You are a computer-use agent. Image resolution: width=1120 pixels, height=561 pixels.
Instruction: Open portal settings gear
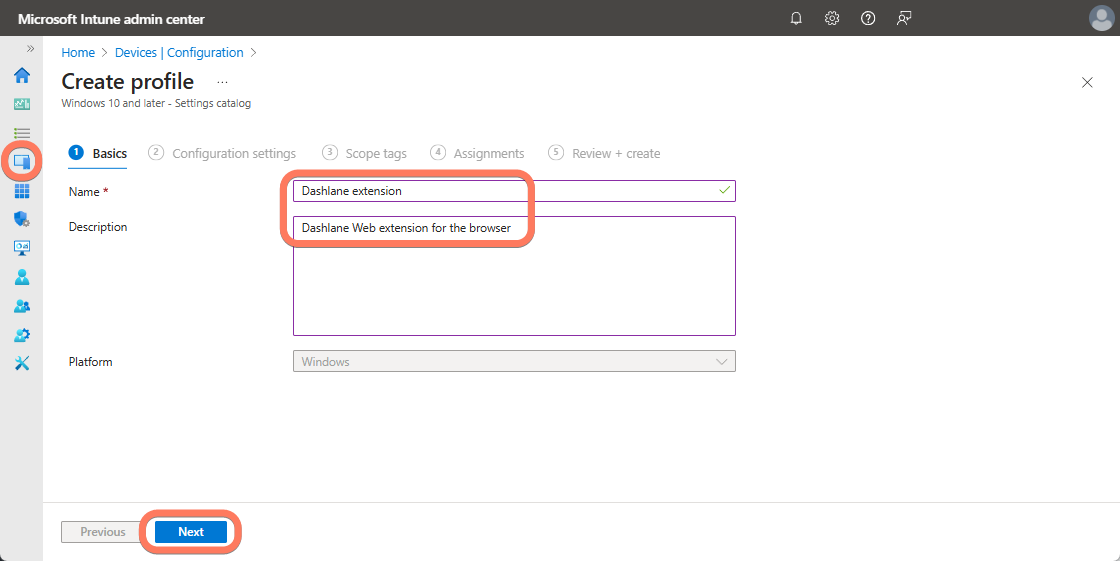click(832, 18)
